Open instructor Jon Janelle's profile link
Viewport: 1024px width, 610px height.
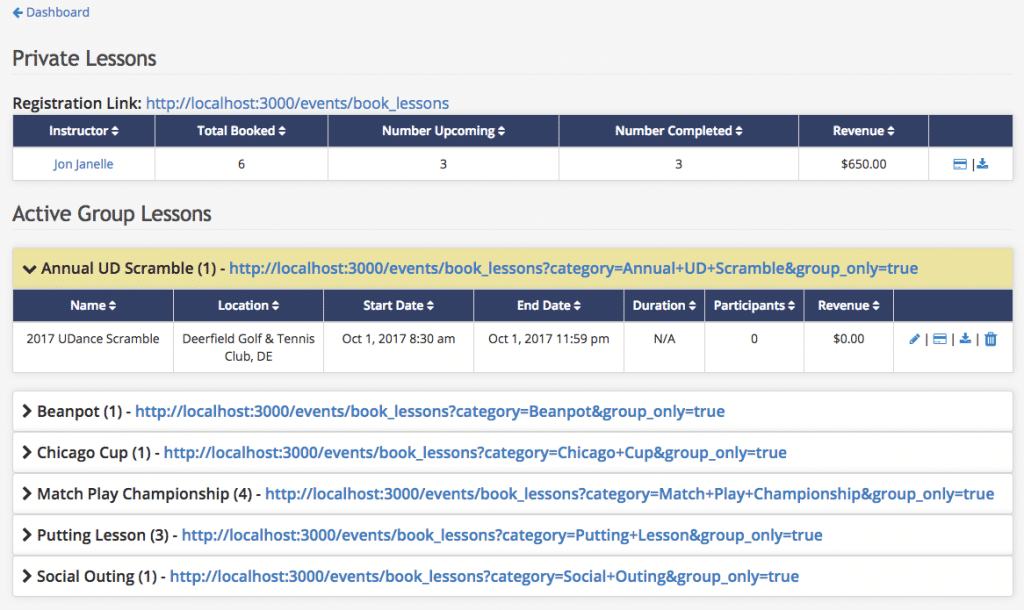click(x=84, y=164)
